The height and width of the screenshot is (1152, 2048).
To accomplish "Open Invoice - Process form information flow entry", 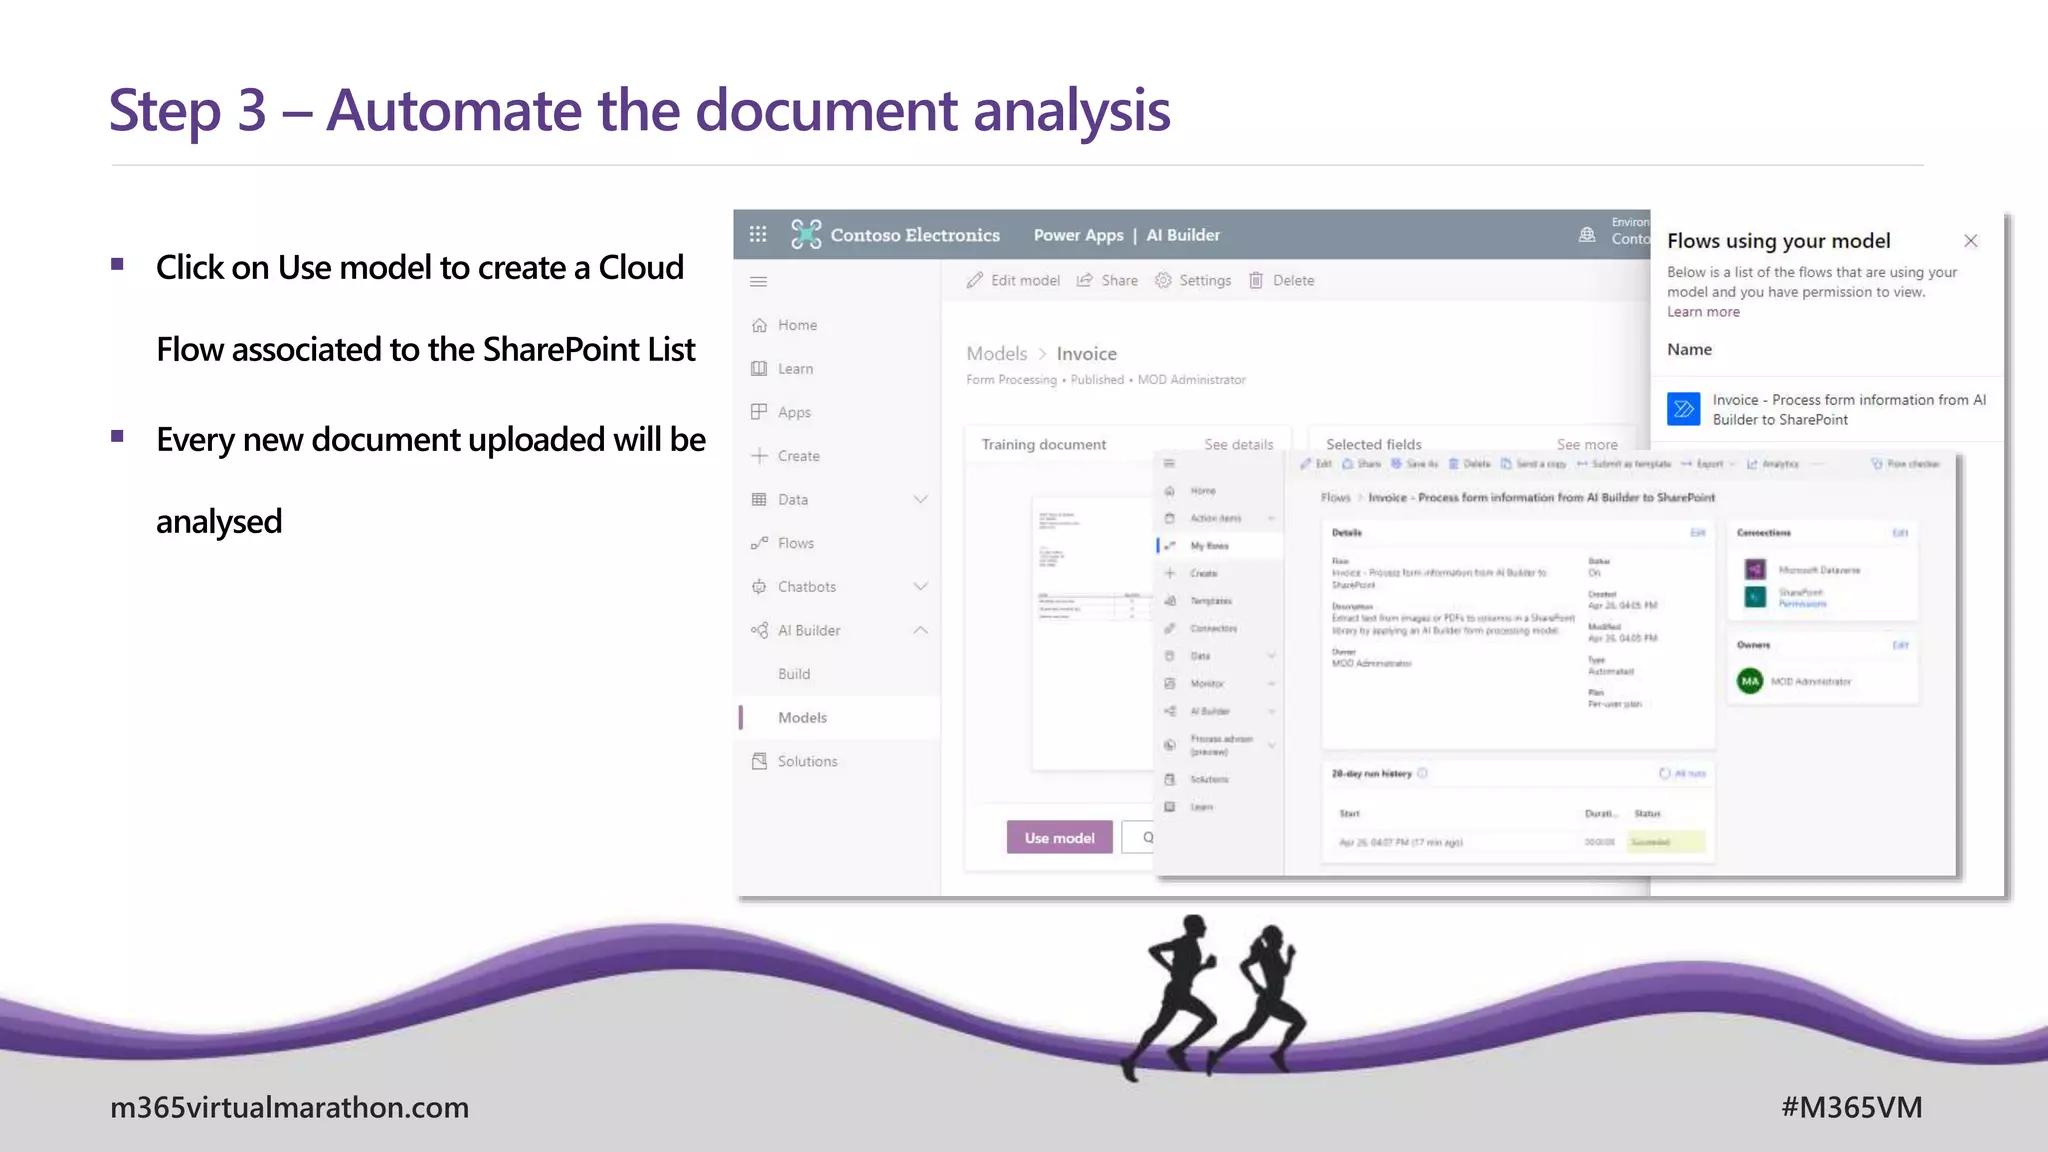I will [x=1849, y=409].
